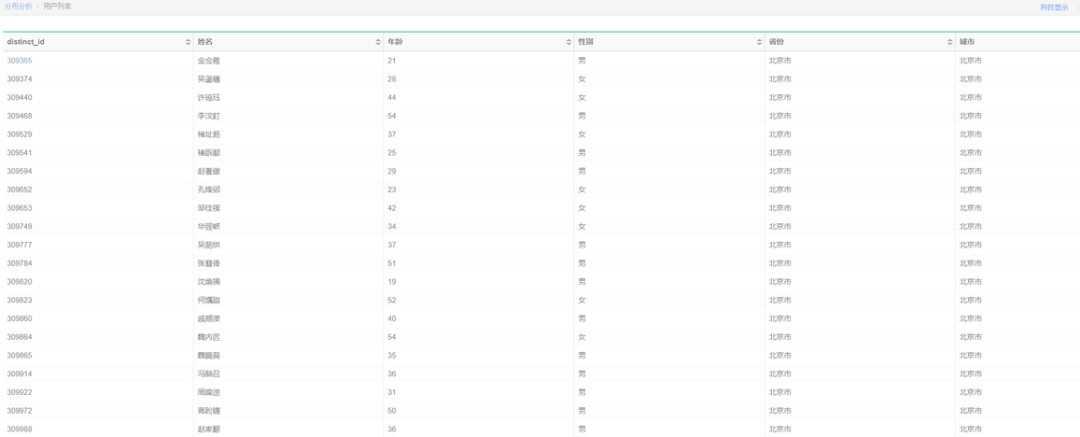Image resolution: width=1080 pixels, height=437 pixels.
Task: Select the 年龄 column header text
Action: click(x=395, y=42)
